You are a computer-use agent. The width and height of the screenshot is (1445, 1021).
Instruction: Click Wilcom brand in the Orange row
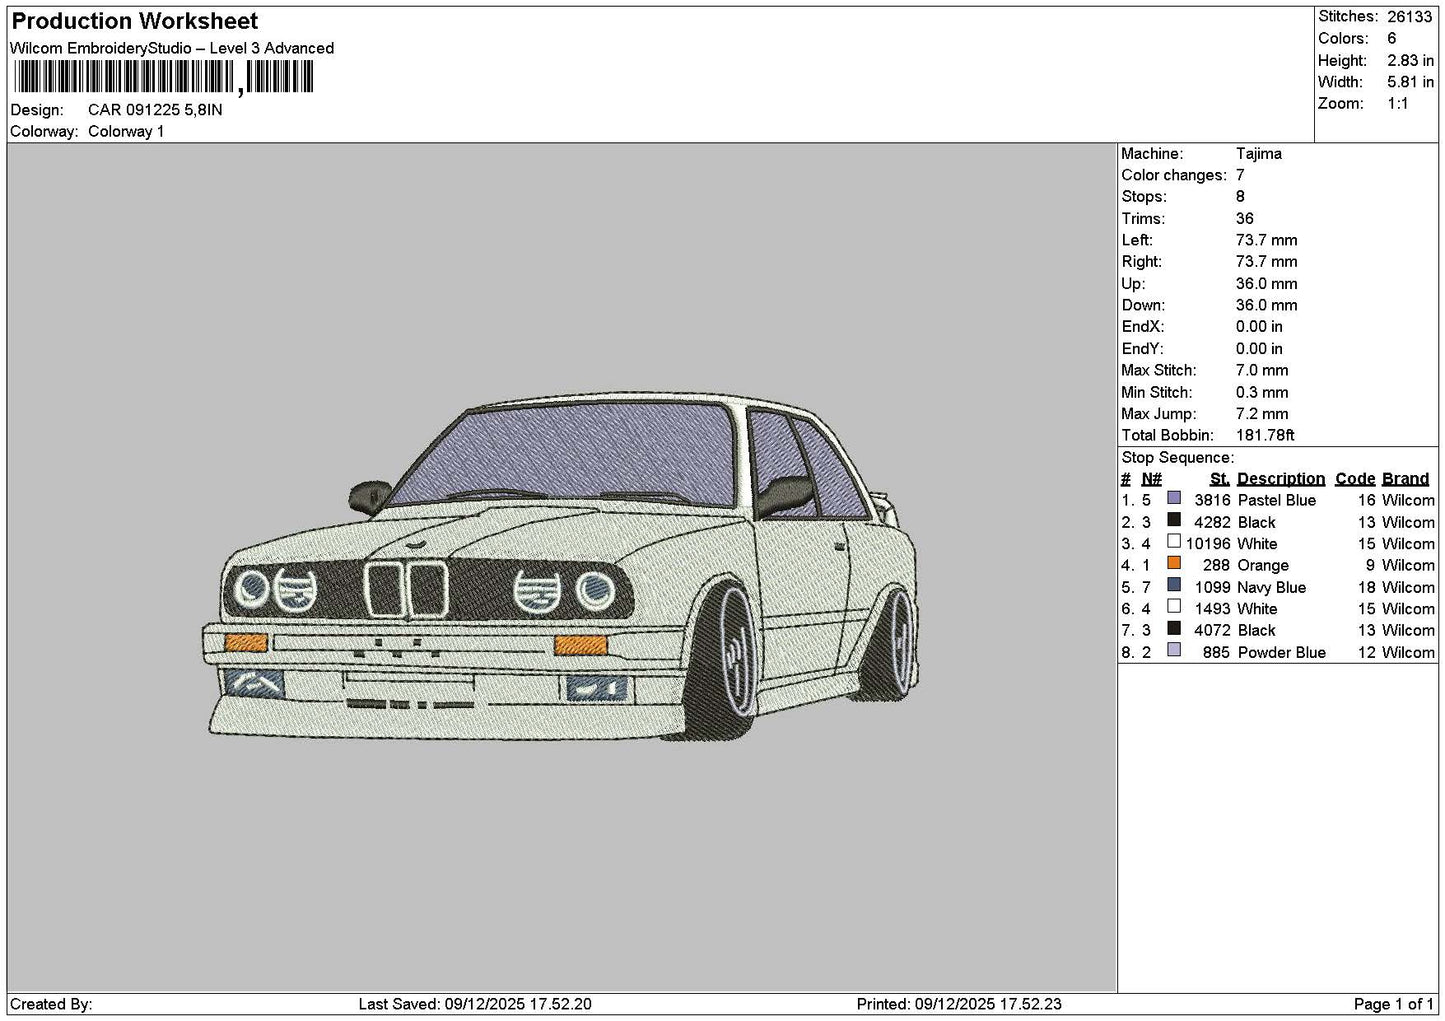1408,566
